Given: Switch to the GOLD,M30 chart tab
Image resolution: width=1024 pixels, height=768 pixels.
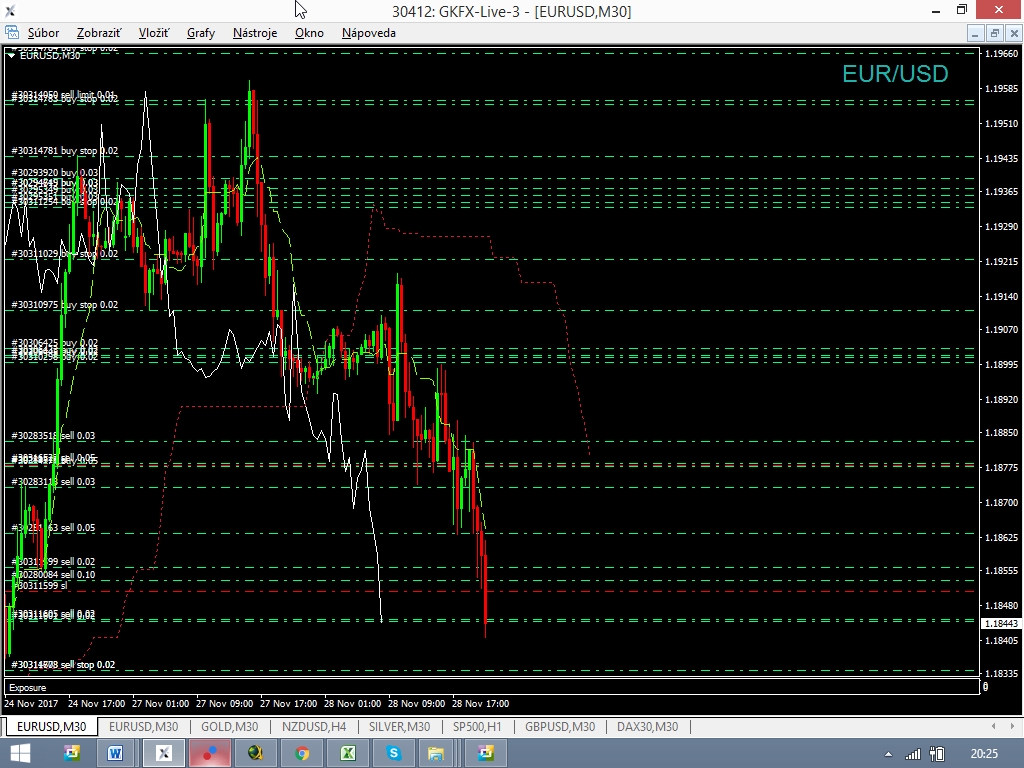Looking at the screenshot, I should click(229, 726).
